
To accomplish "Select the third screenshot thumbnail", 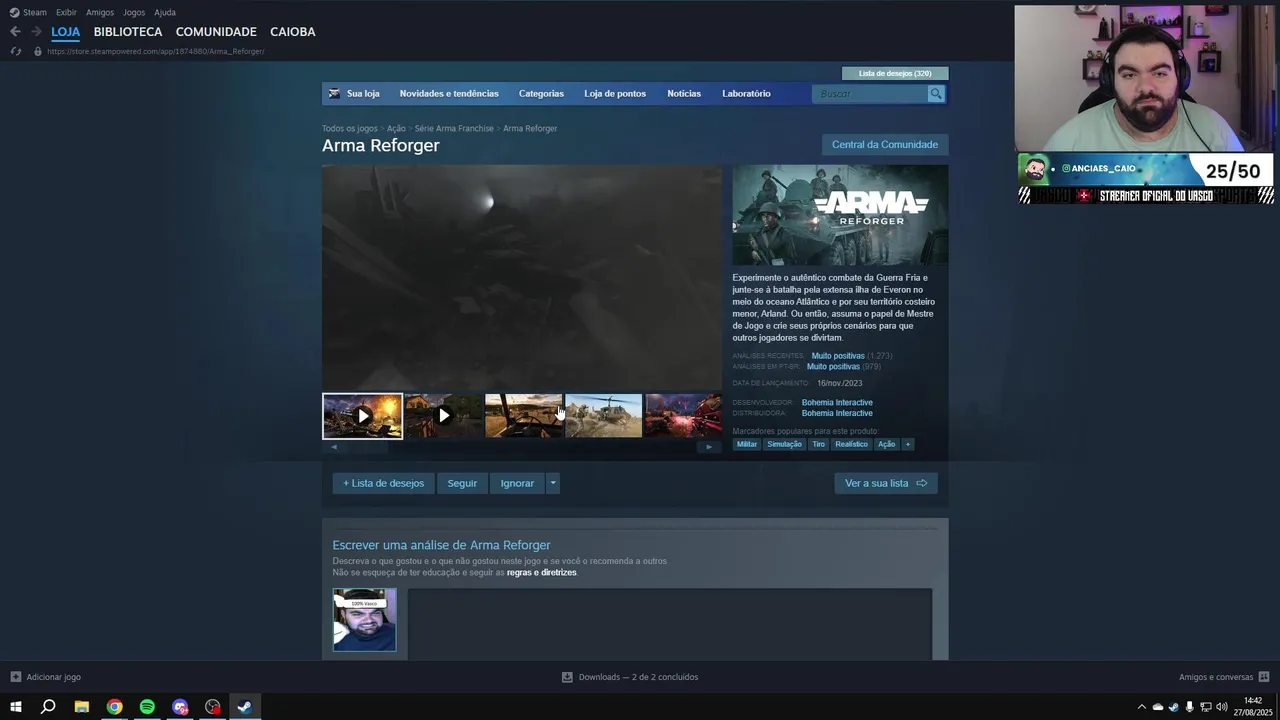I will (x=523, y=416).
